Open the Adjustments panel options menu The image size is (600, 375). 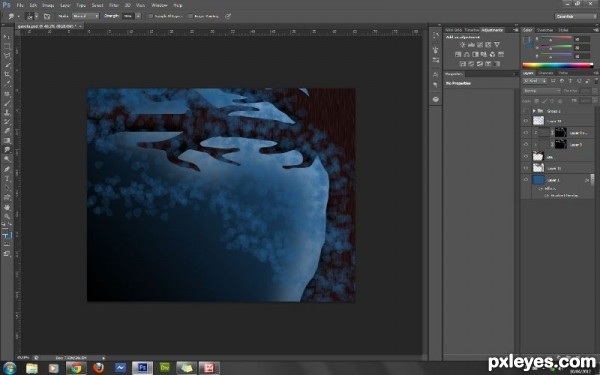click(x=515, y=30)
